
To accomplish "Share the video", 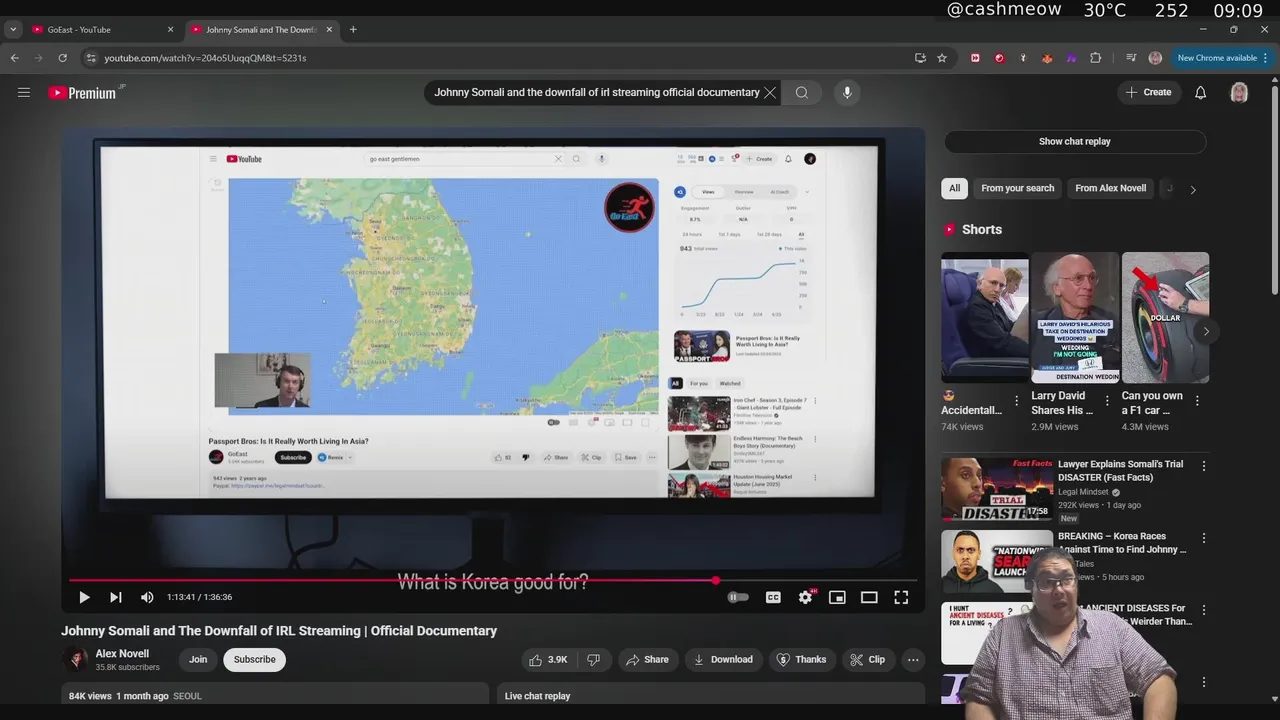I will pyautogui.click(x=647, y=660).
